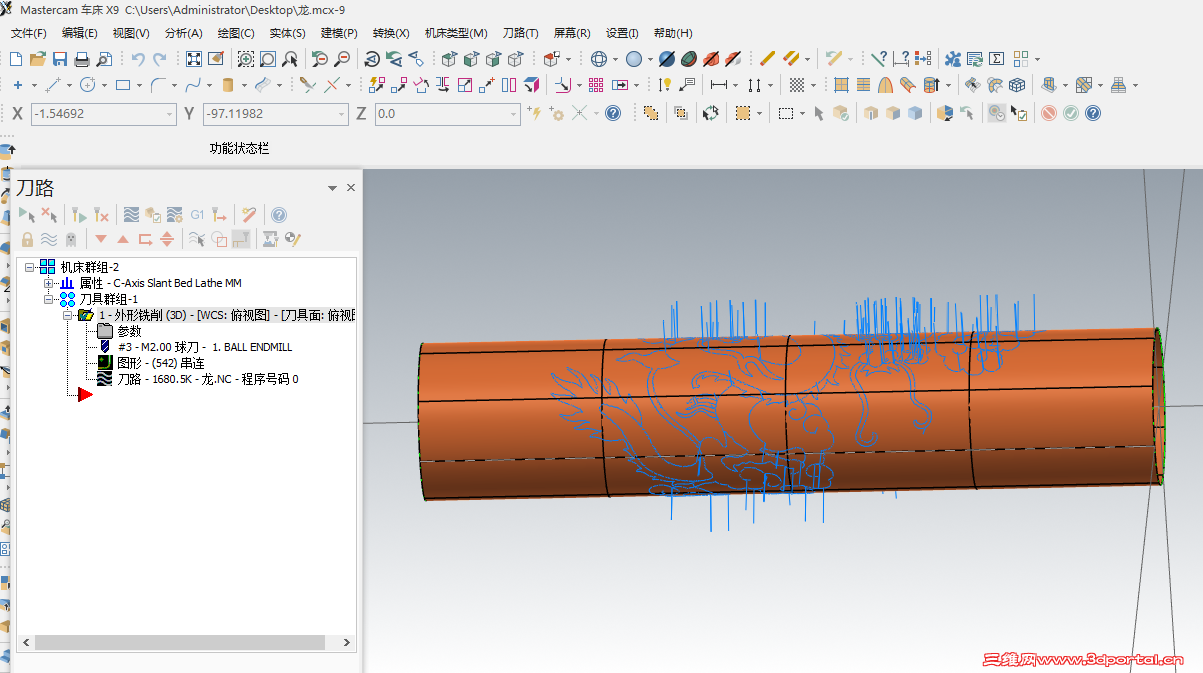Backplot selected operations with the wave icon
Viewport: 1203px width, 673px height.
(x=131, y=214)
